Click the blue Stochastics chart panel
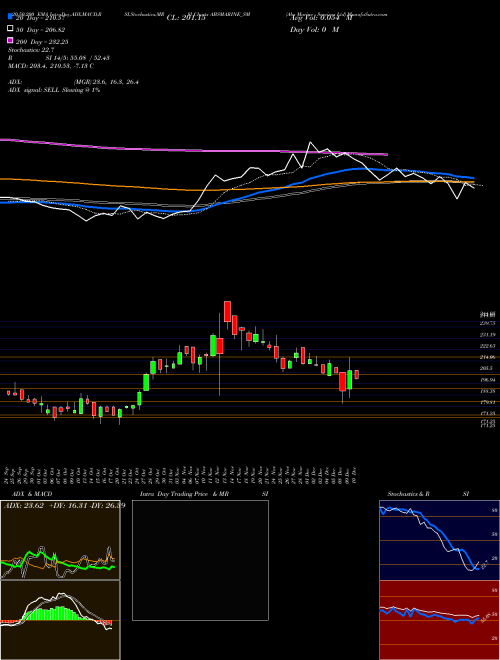Image resolution: width=500 pixels, height=660 pixels. (439, 540)
